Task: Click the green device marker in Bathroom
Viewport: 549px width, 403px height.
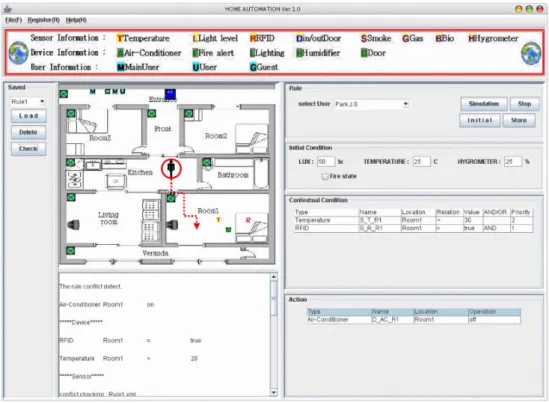Action: (x=207, y=162)
